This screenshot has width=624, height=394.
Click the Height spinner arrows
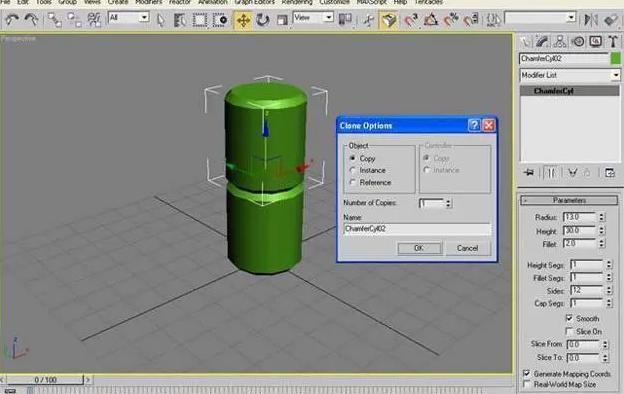(601, 230)
